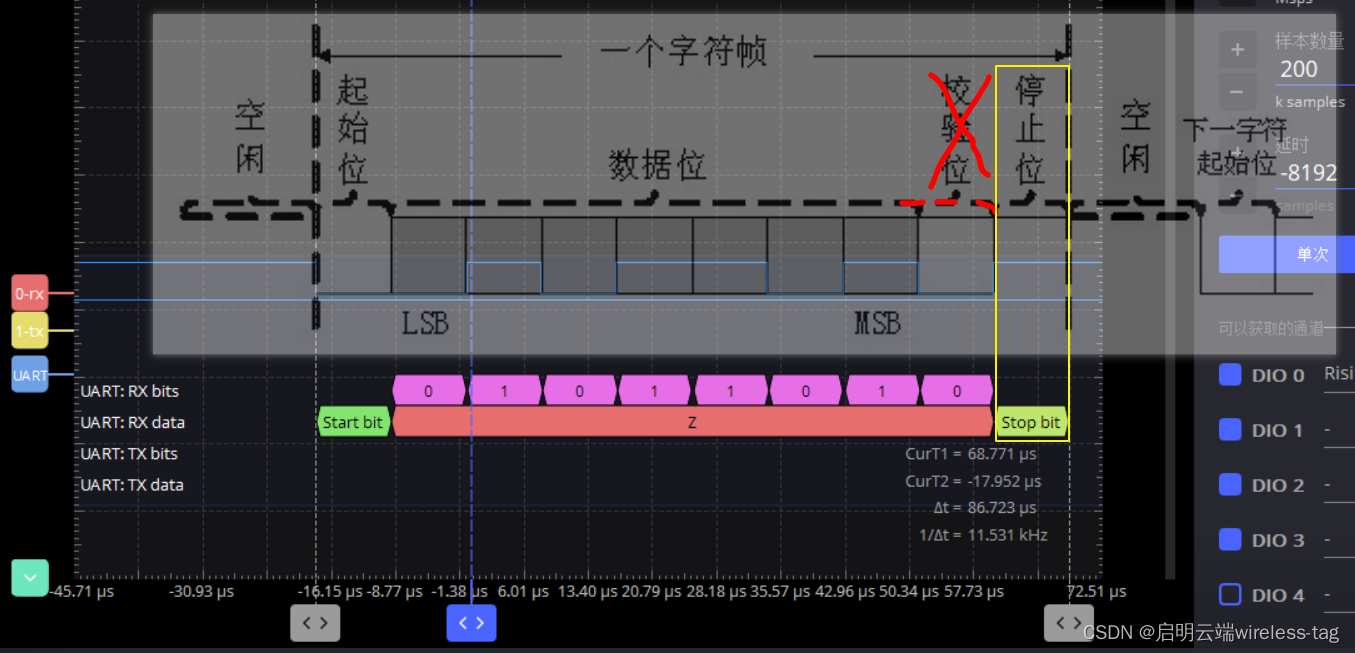The image size is (1355, 653).
Task: Toggle DIO 2 channel checkbox
Action: tap(1230, 485)
